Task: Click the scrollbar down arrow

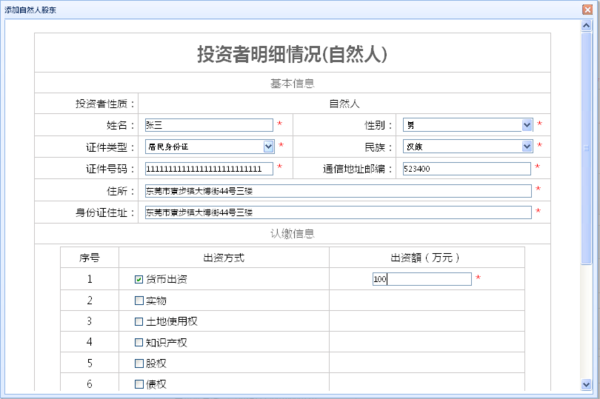Action: tap(586, 384)
